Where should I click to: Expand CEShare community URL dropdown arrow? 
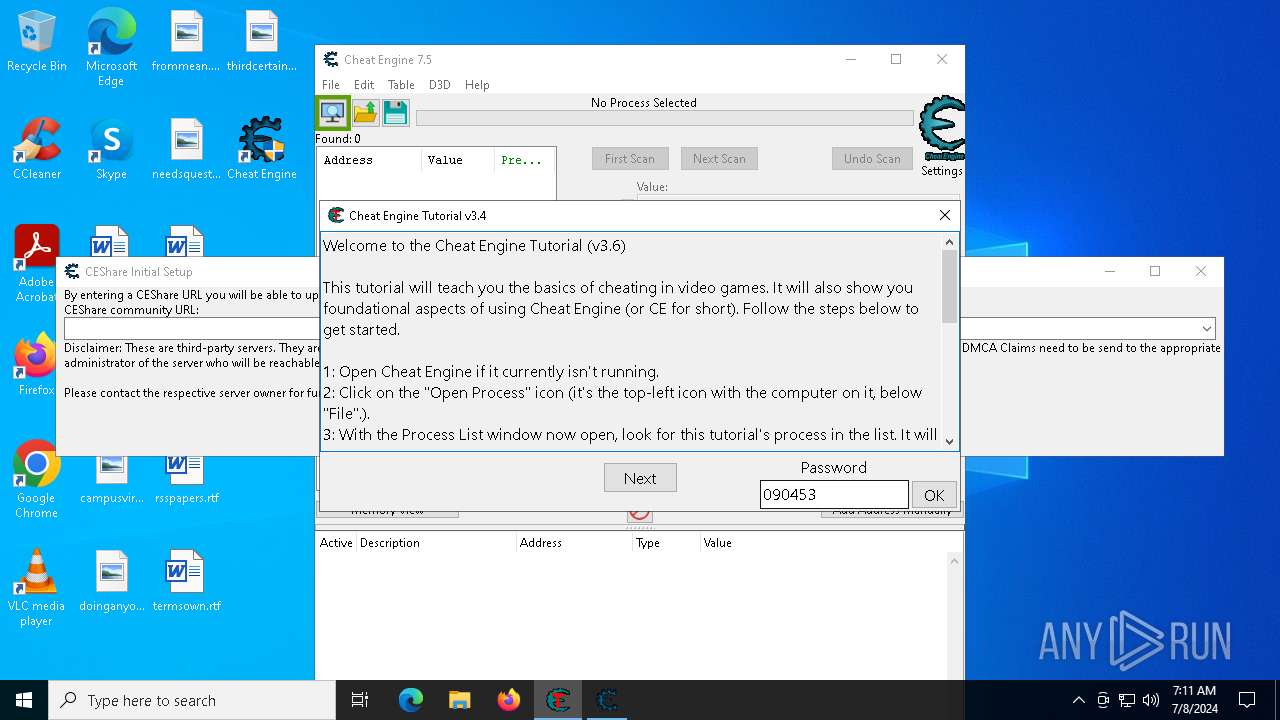(x=1208, y=328)
